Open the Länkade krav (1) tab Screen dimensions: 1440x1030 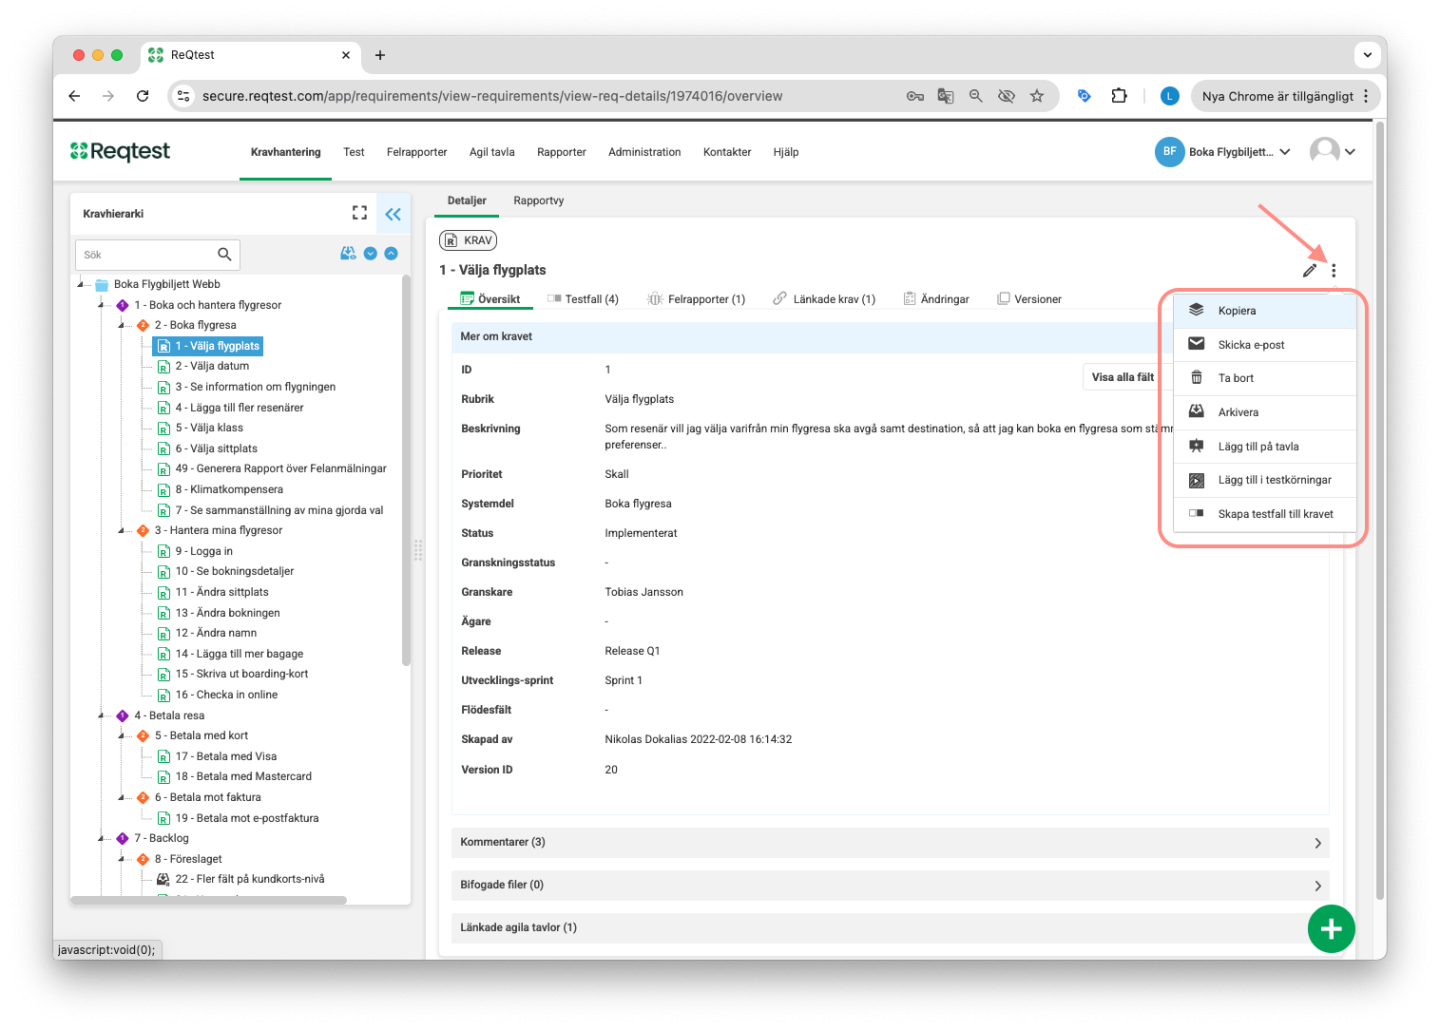[x=824, y=299]
